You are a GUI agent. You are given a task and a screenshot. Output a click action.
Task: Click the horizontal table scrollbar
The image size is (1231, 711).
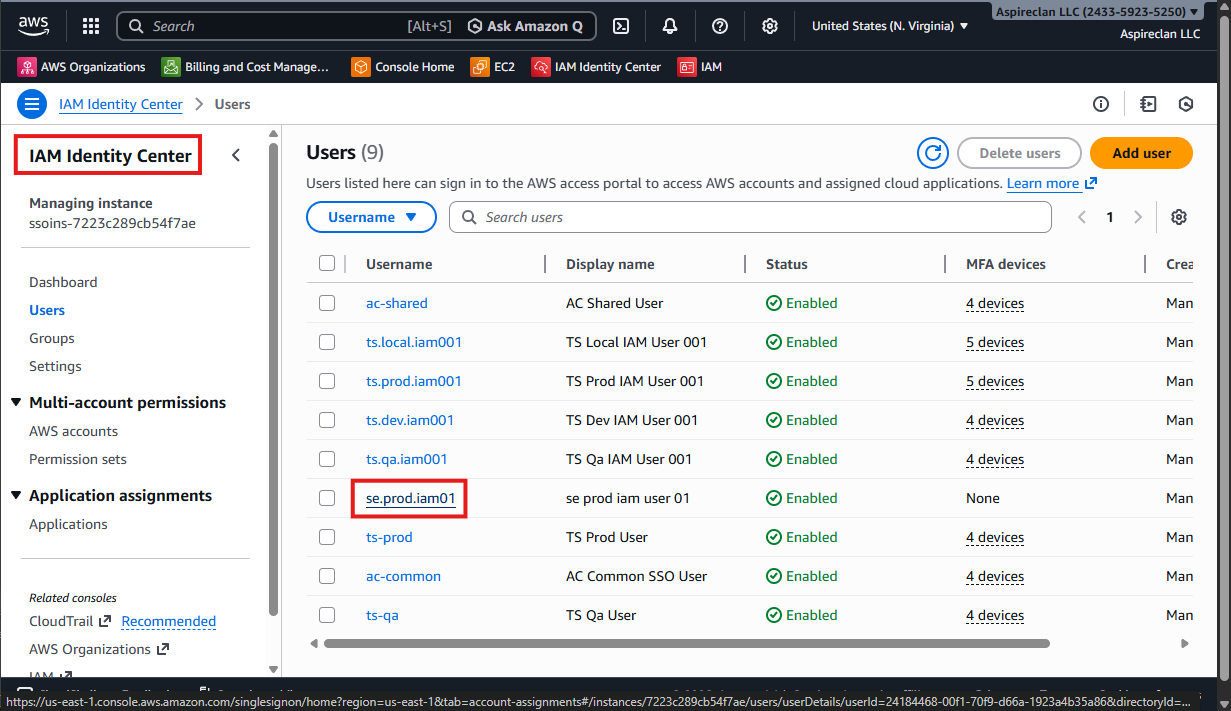[x=686, y=643]
